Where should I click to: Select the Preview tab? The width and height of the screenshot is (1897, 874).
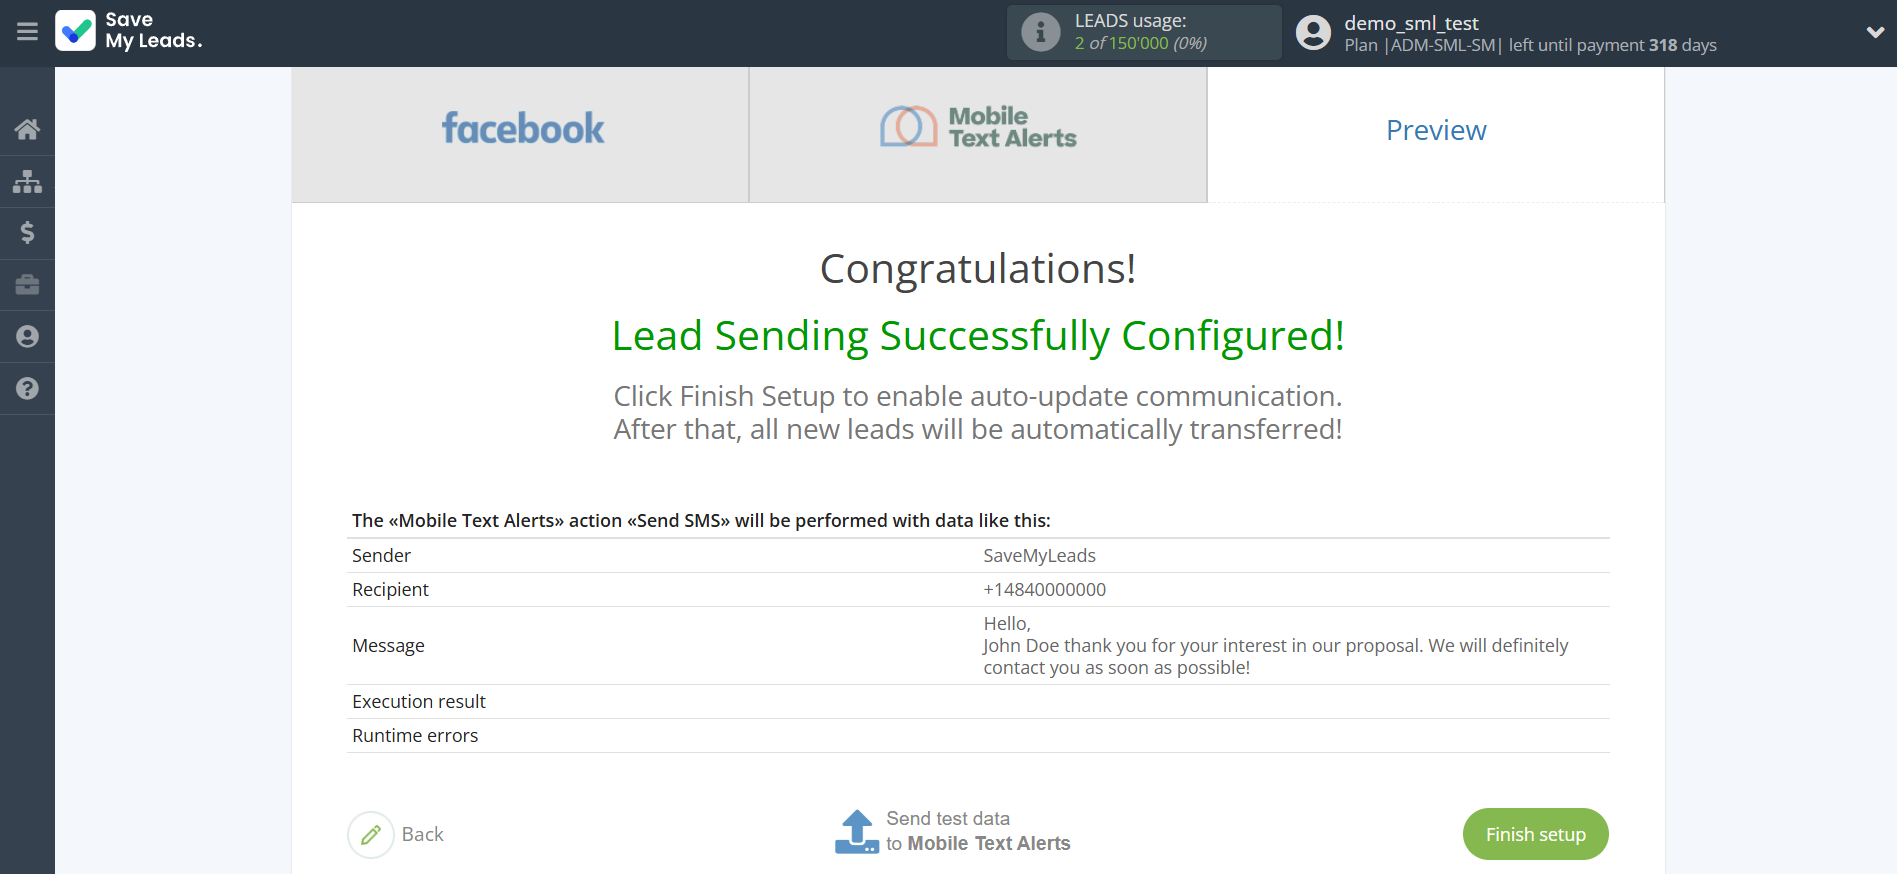click(1435, 130)
